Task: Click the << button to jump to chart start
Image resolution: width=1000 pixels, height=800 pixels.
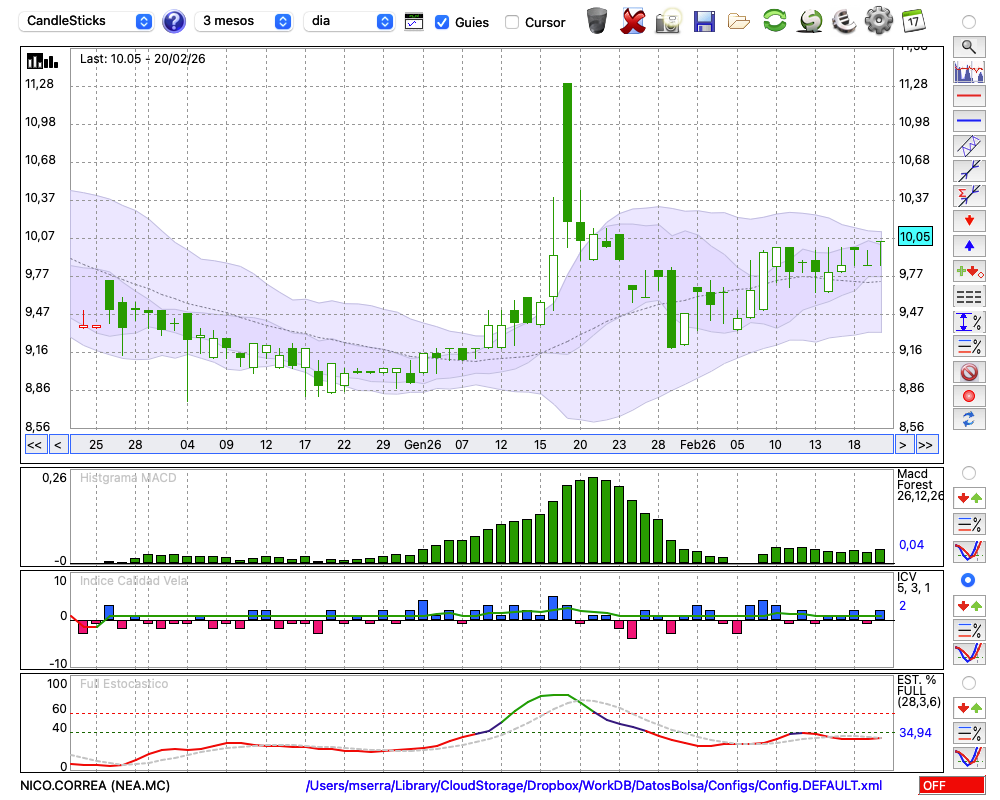Action: [x=34, y=445]
